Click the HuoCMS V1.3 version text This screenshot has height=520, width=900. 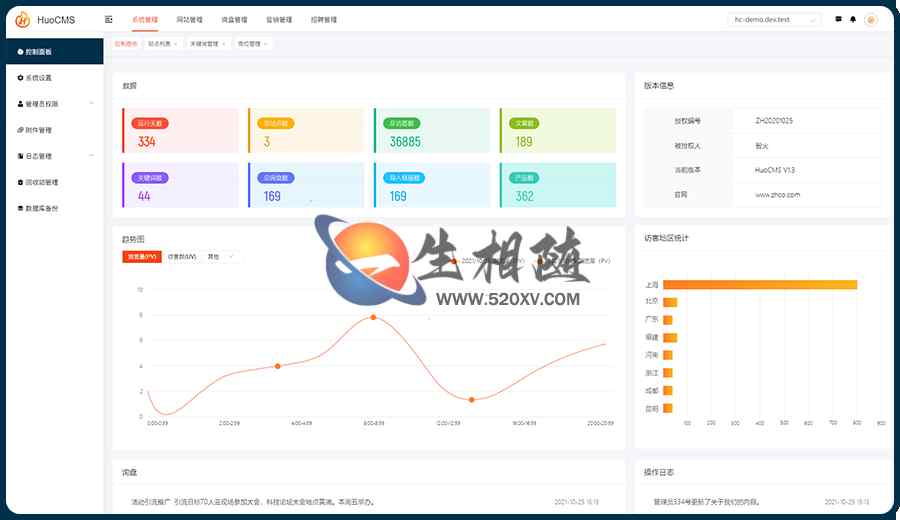tap(775, 170)
